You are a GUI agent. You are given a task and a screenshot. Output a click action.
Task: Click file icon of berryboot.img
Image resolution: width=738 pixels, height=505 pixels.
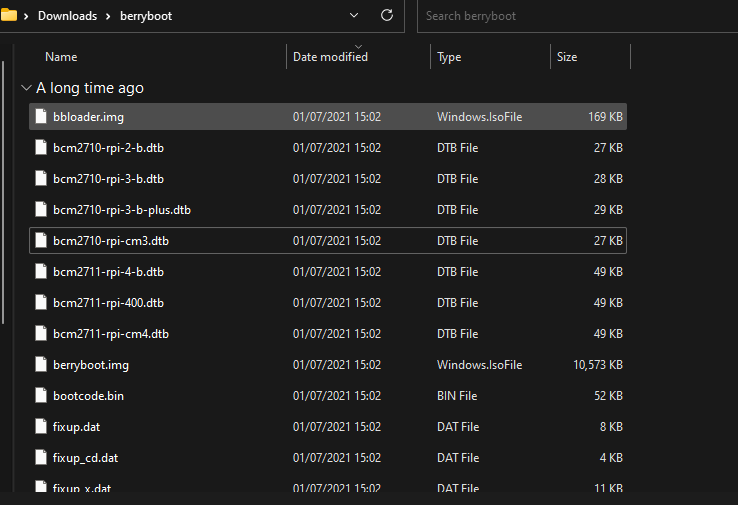pos(41,365)
